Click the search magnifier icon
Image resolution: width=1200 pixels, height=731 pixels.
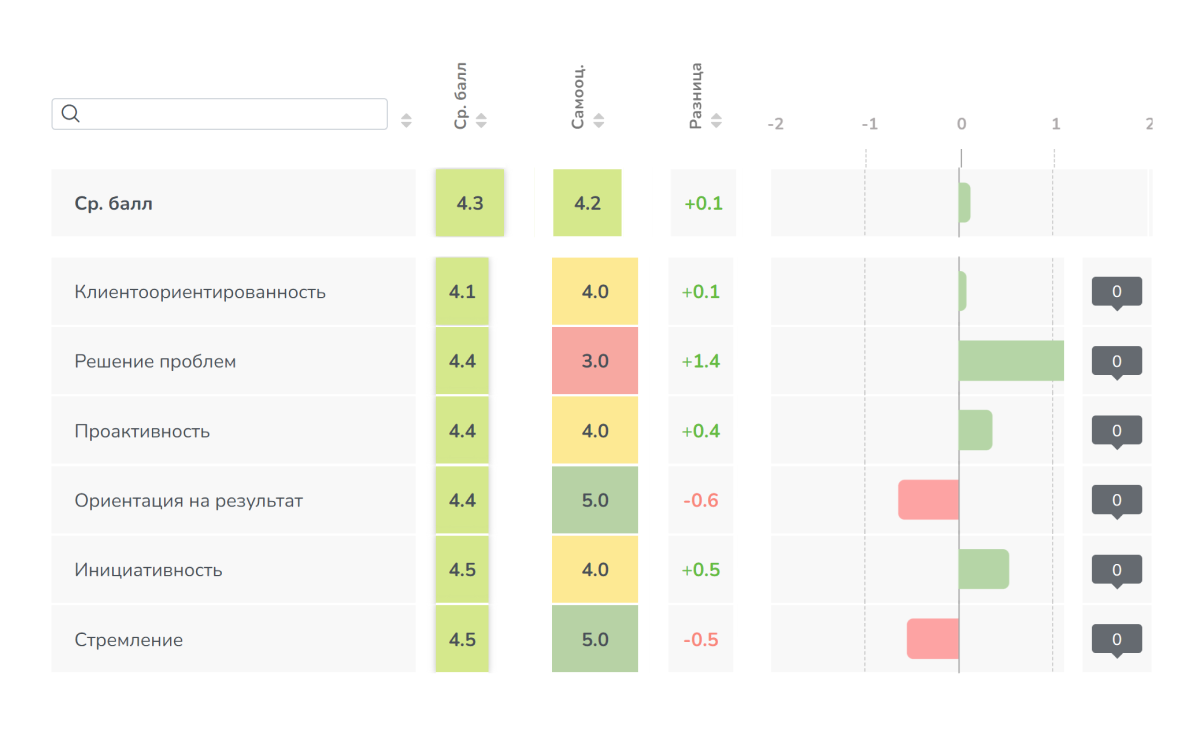pos(70,113)
